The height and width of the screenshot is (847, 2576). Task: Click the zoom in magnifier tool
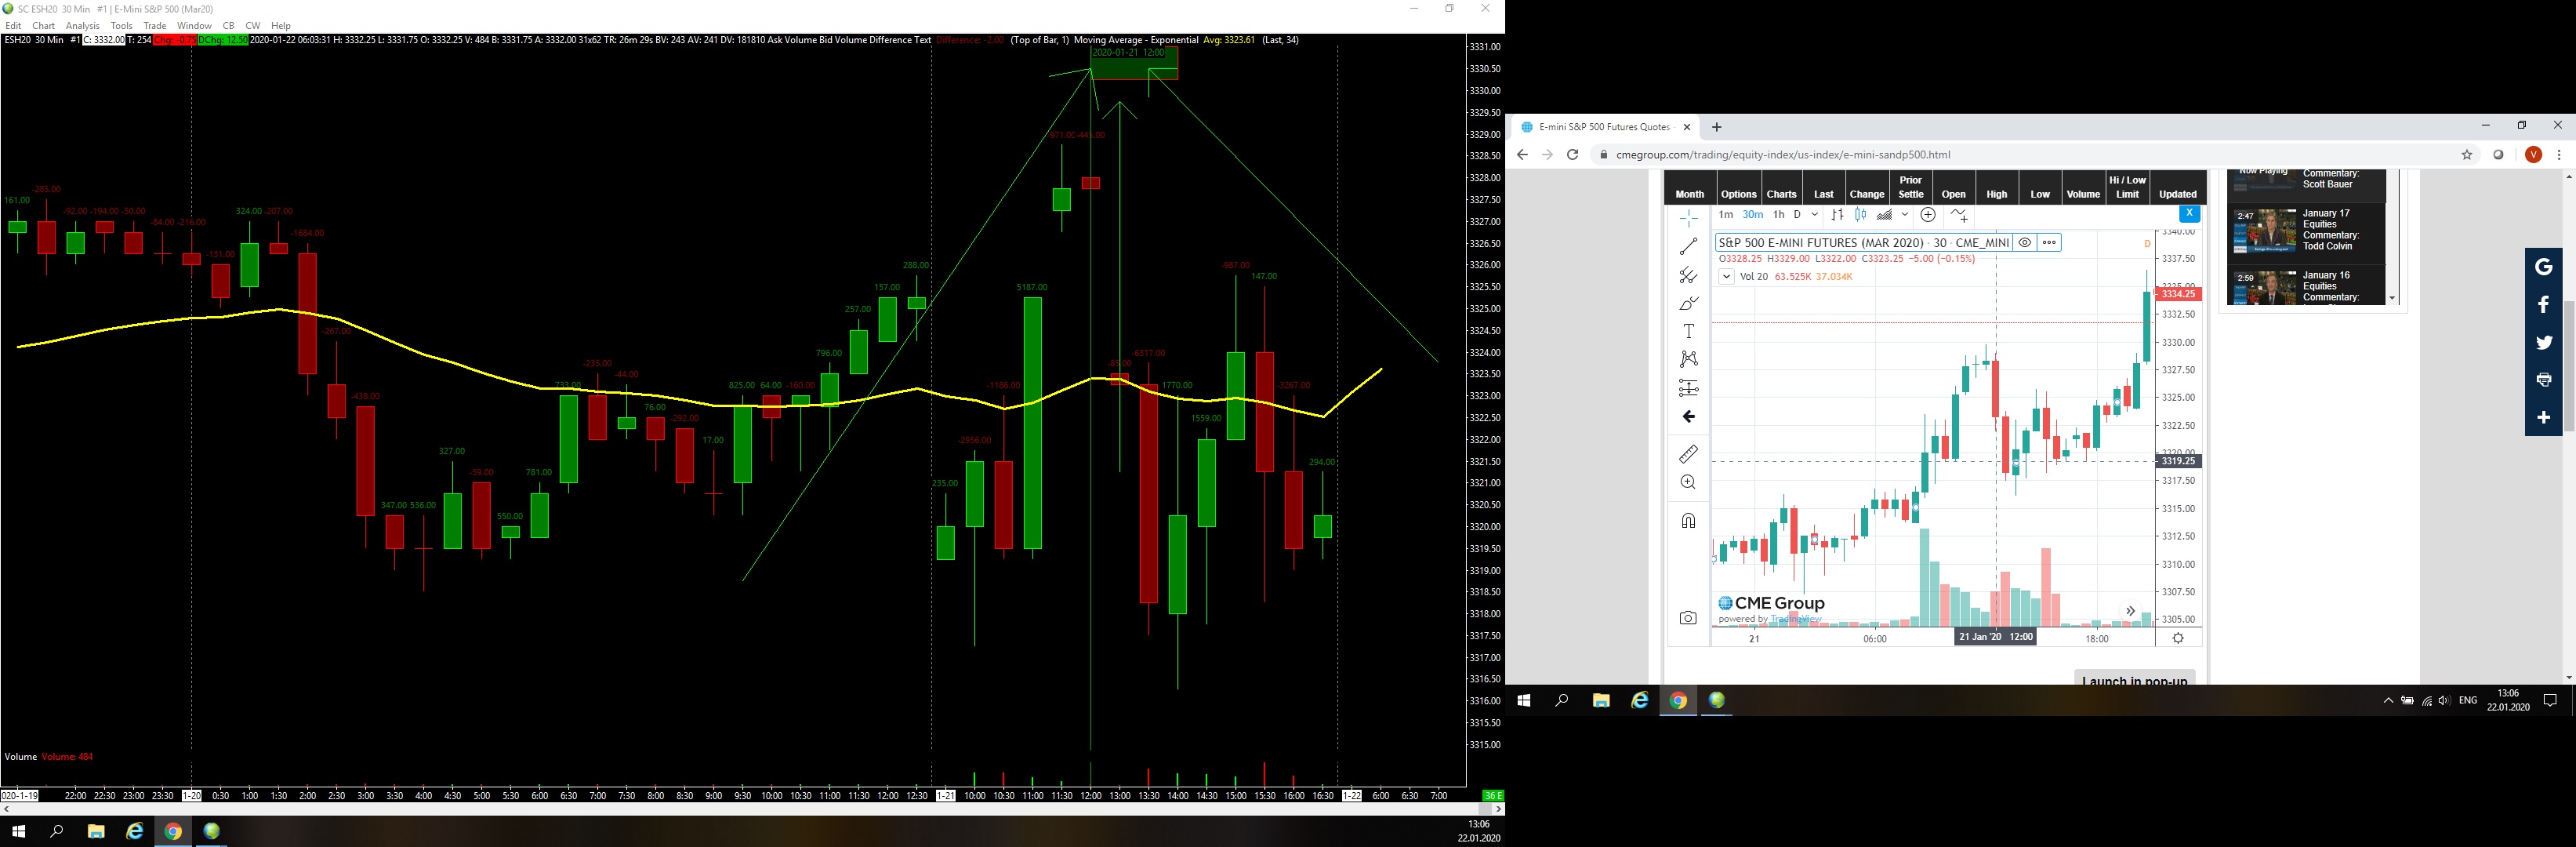click(1689, 482)
